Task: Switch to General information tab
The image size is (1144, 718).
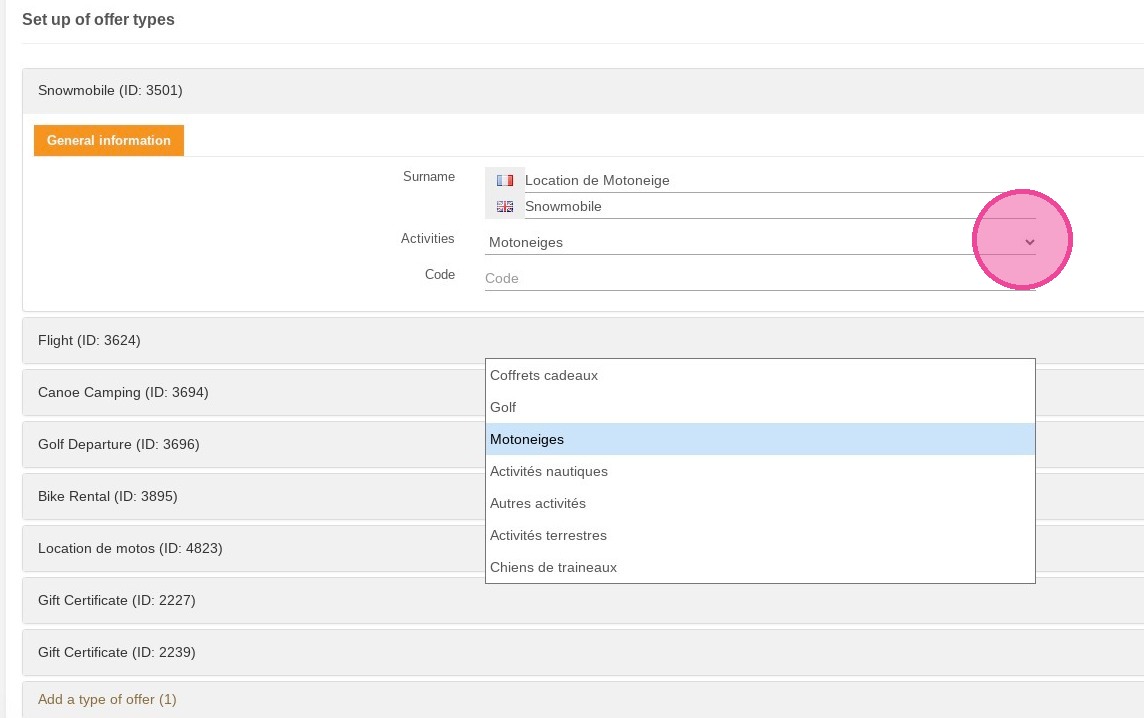Action: click(109, 140)
